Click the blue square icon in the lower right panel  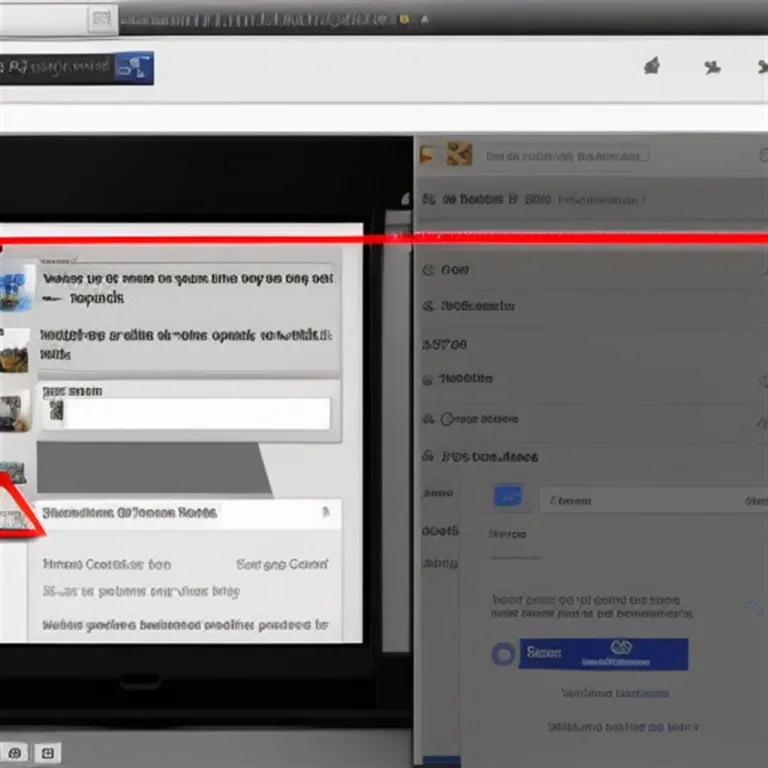509,497
